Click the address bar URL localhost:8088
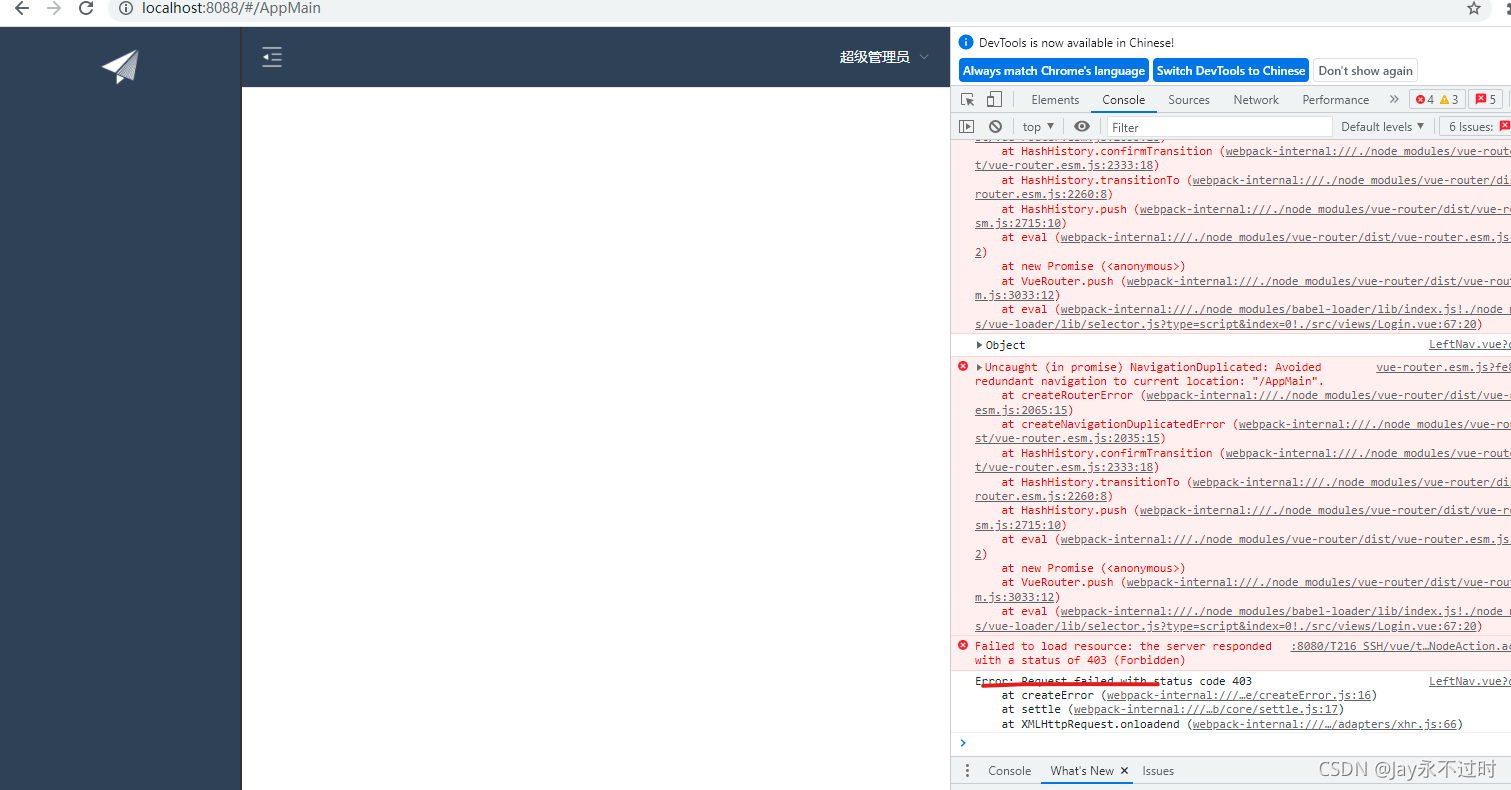This screenshot has height=790, width=1511. click(231, 8)
